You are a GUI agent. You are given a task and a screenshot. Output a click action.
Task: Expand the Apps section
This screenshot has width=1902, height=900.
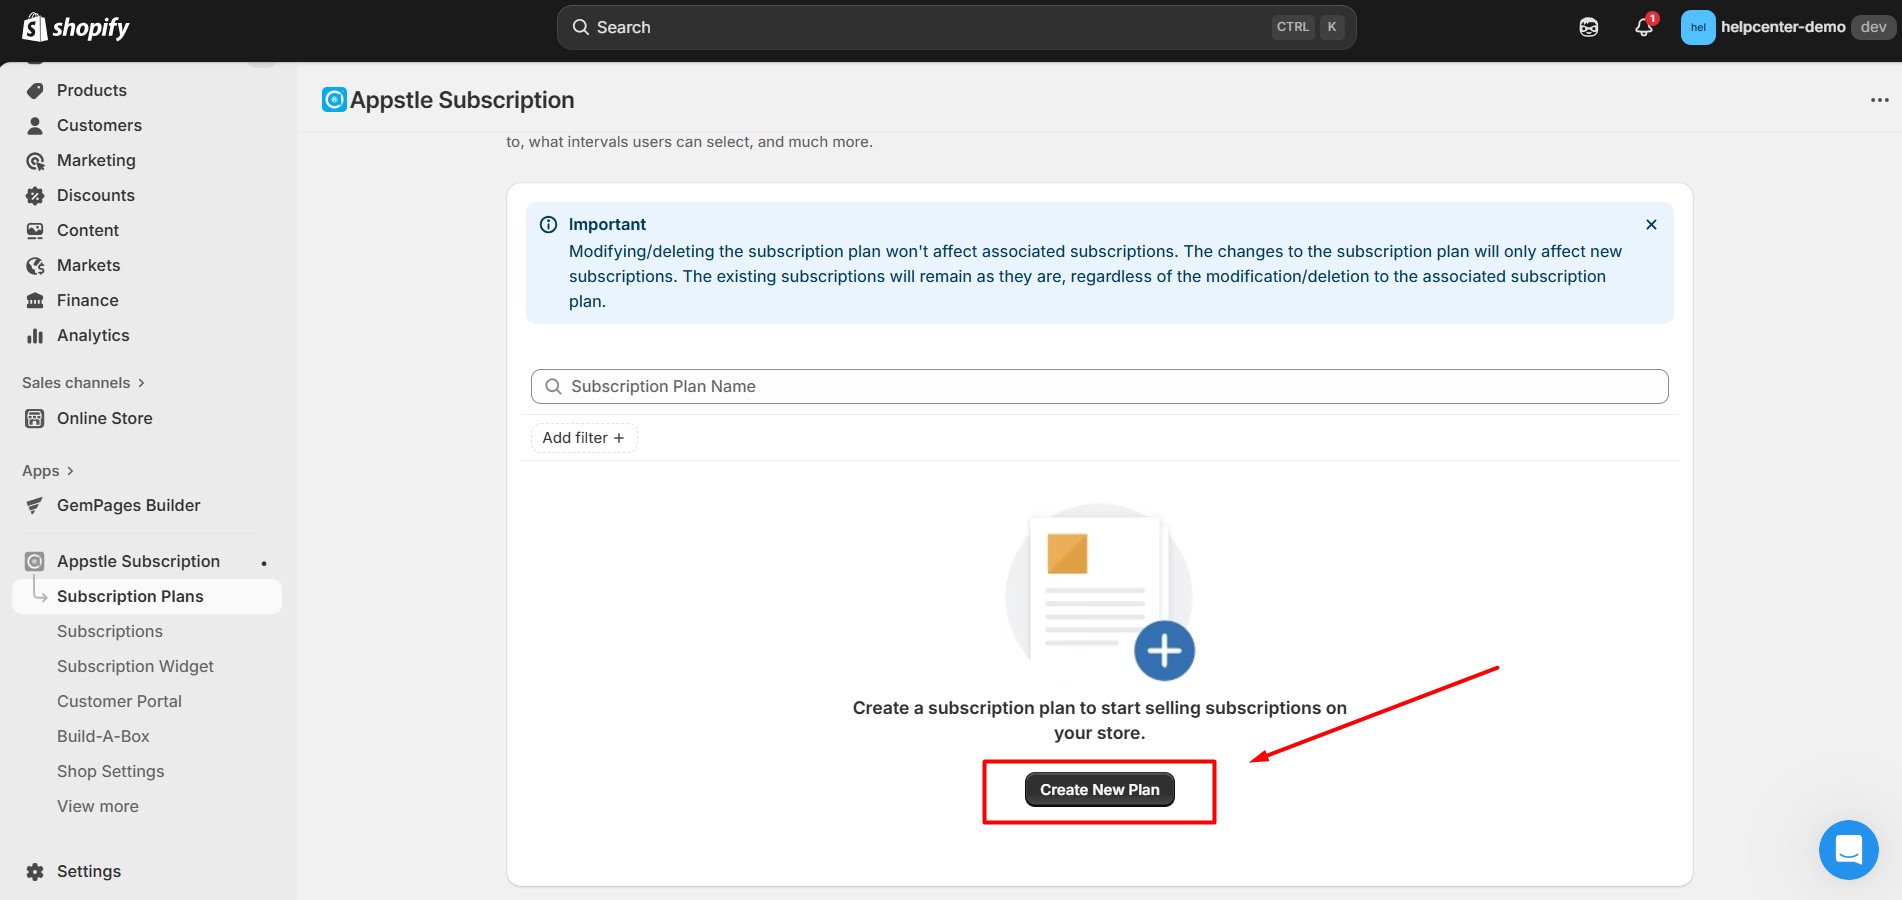(46, 470)
